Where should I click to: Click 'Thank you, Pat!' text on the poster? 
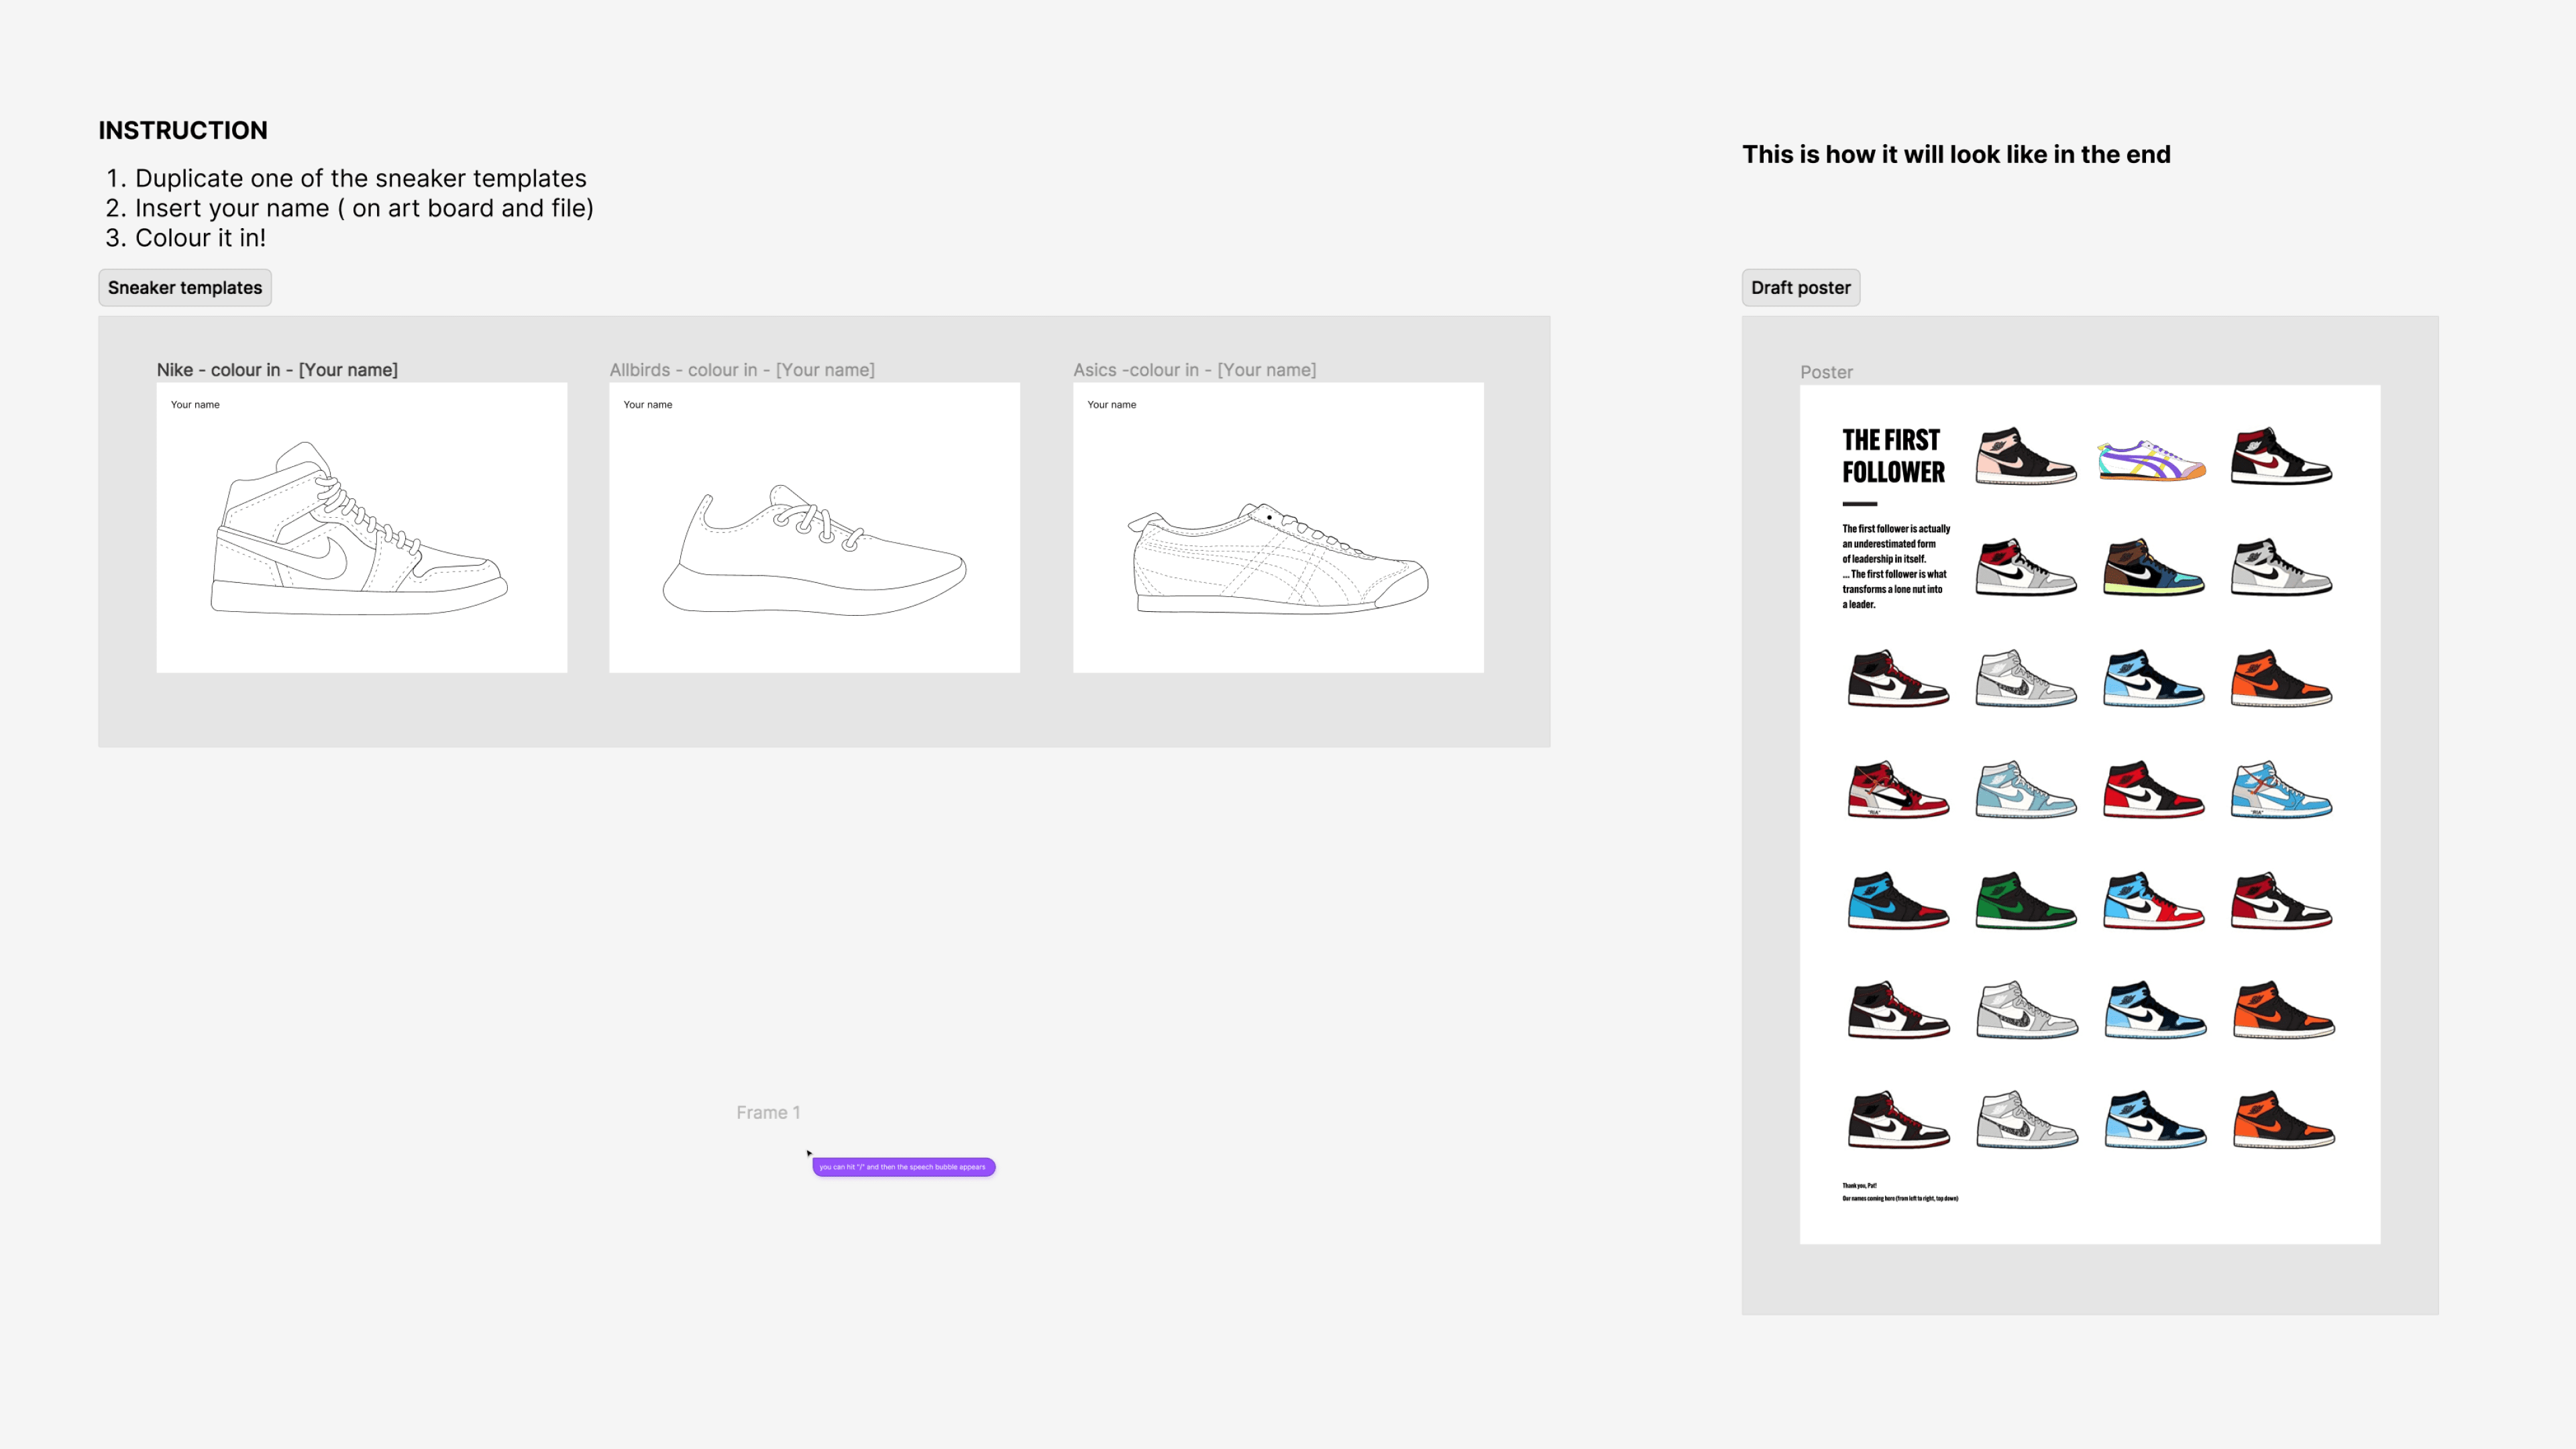(x=1859, y=1185)
